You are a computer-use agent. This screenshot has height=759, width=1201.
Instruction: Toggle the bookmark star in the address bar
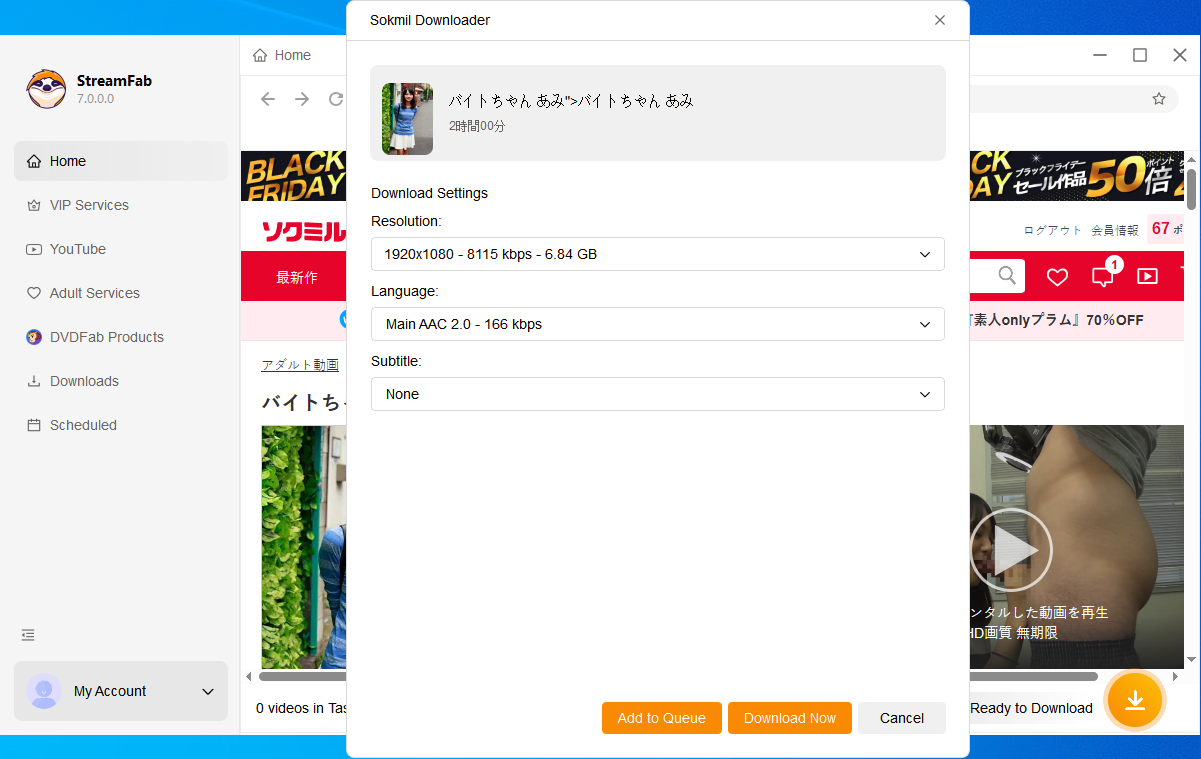pos(1159,99)
